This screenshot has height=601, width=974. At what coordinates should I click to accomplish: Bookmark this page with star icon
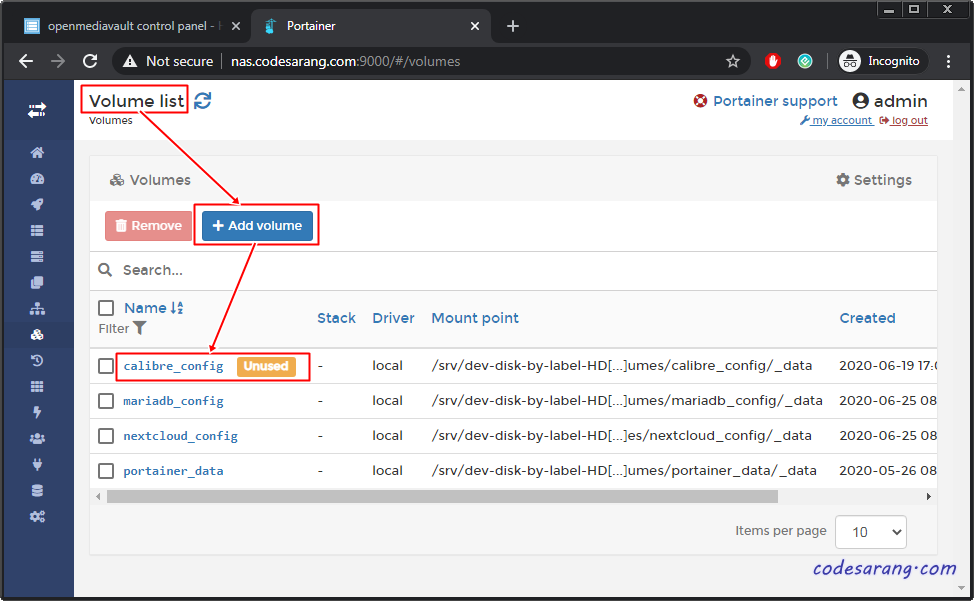pyautogui.click(x=733, y=61)
